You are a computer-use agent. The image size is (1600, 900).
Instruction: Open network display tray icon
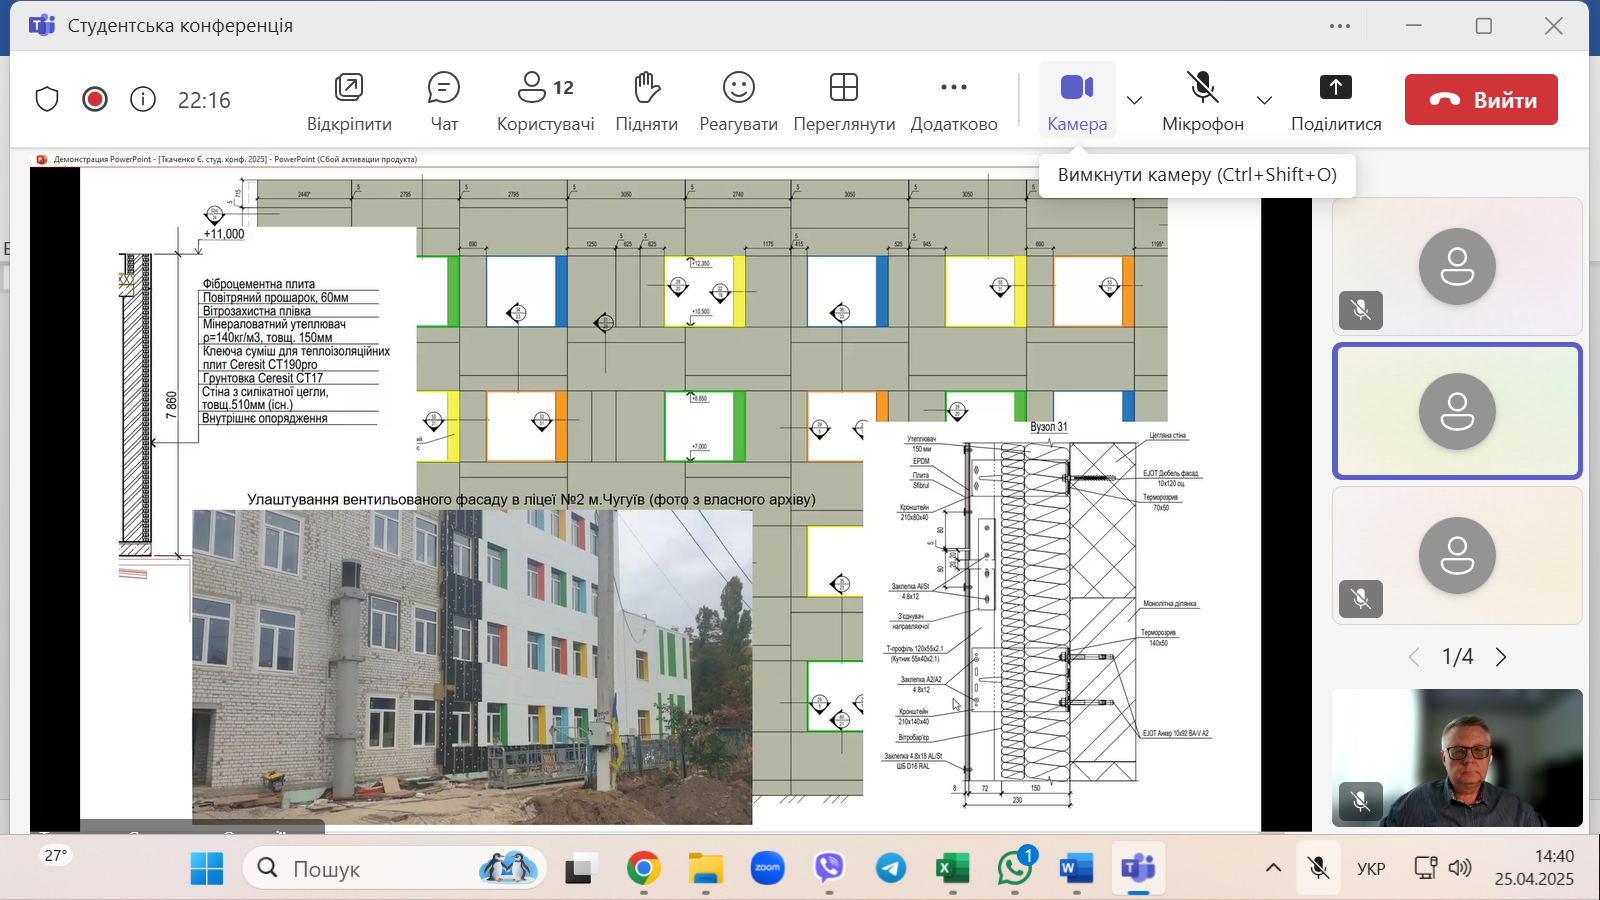click(1426, 868)
